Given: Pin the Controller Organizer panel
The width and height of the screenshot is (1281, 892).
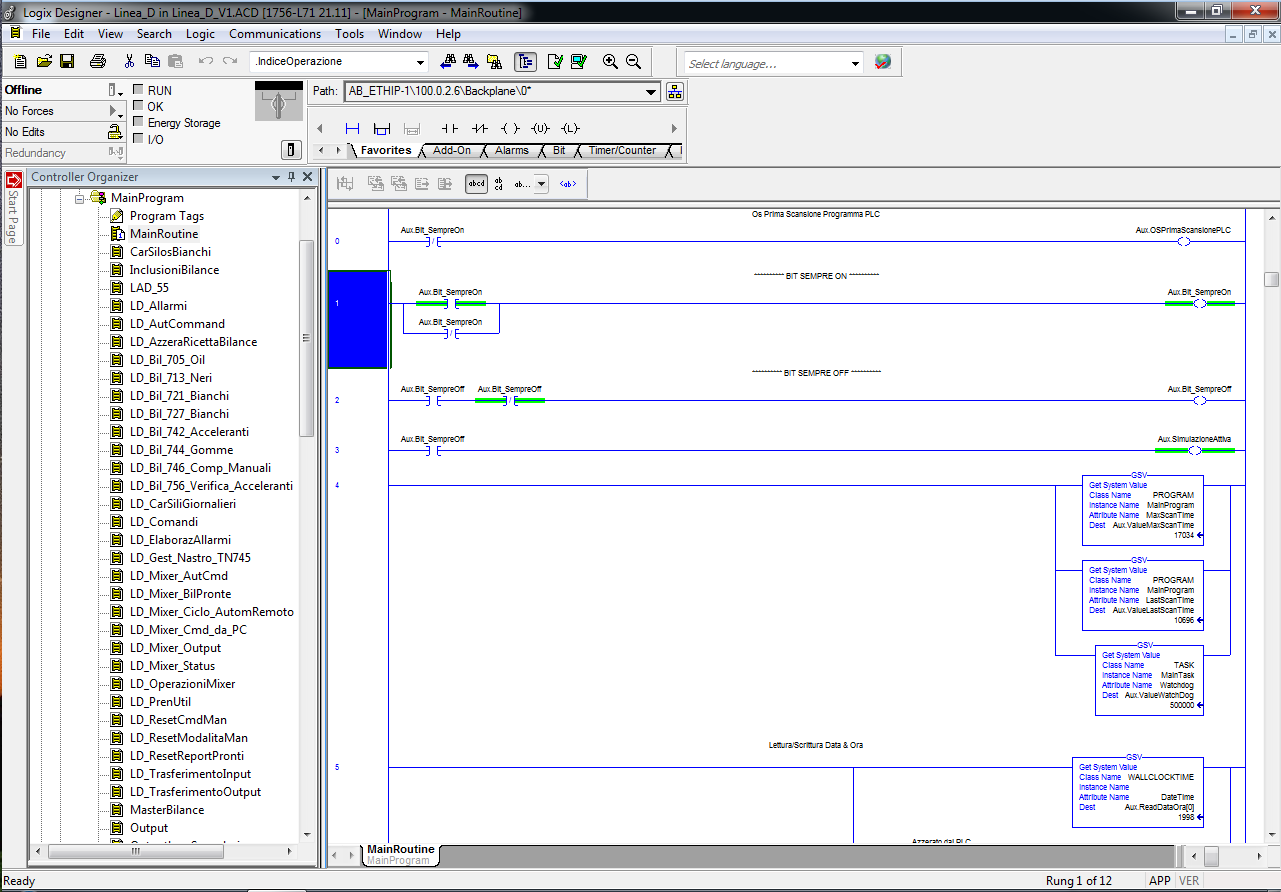Looking at the screenshot, I should [x=292, y=177].
